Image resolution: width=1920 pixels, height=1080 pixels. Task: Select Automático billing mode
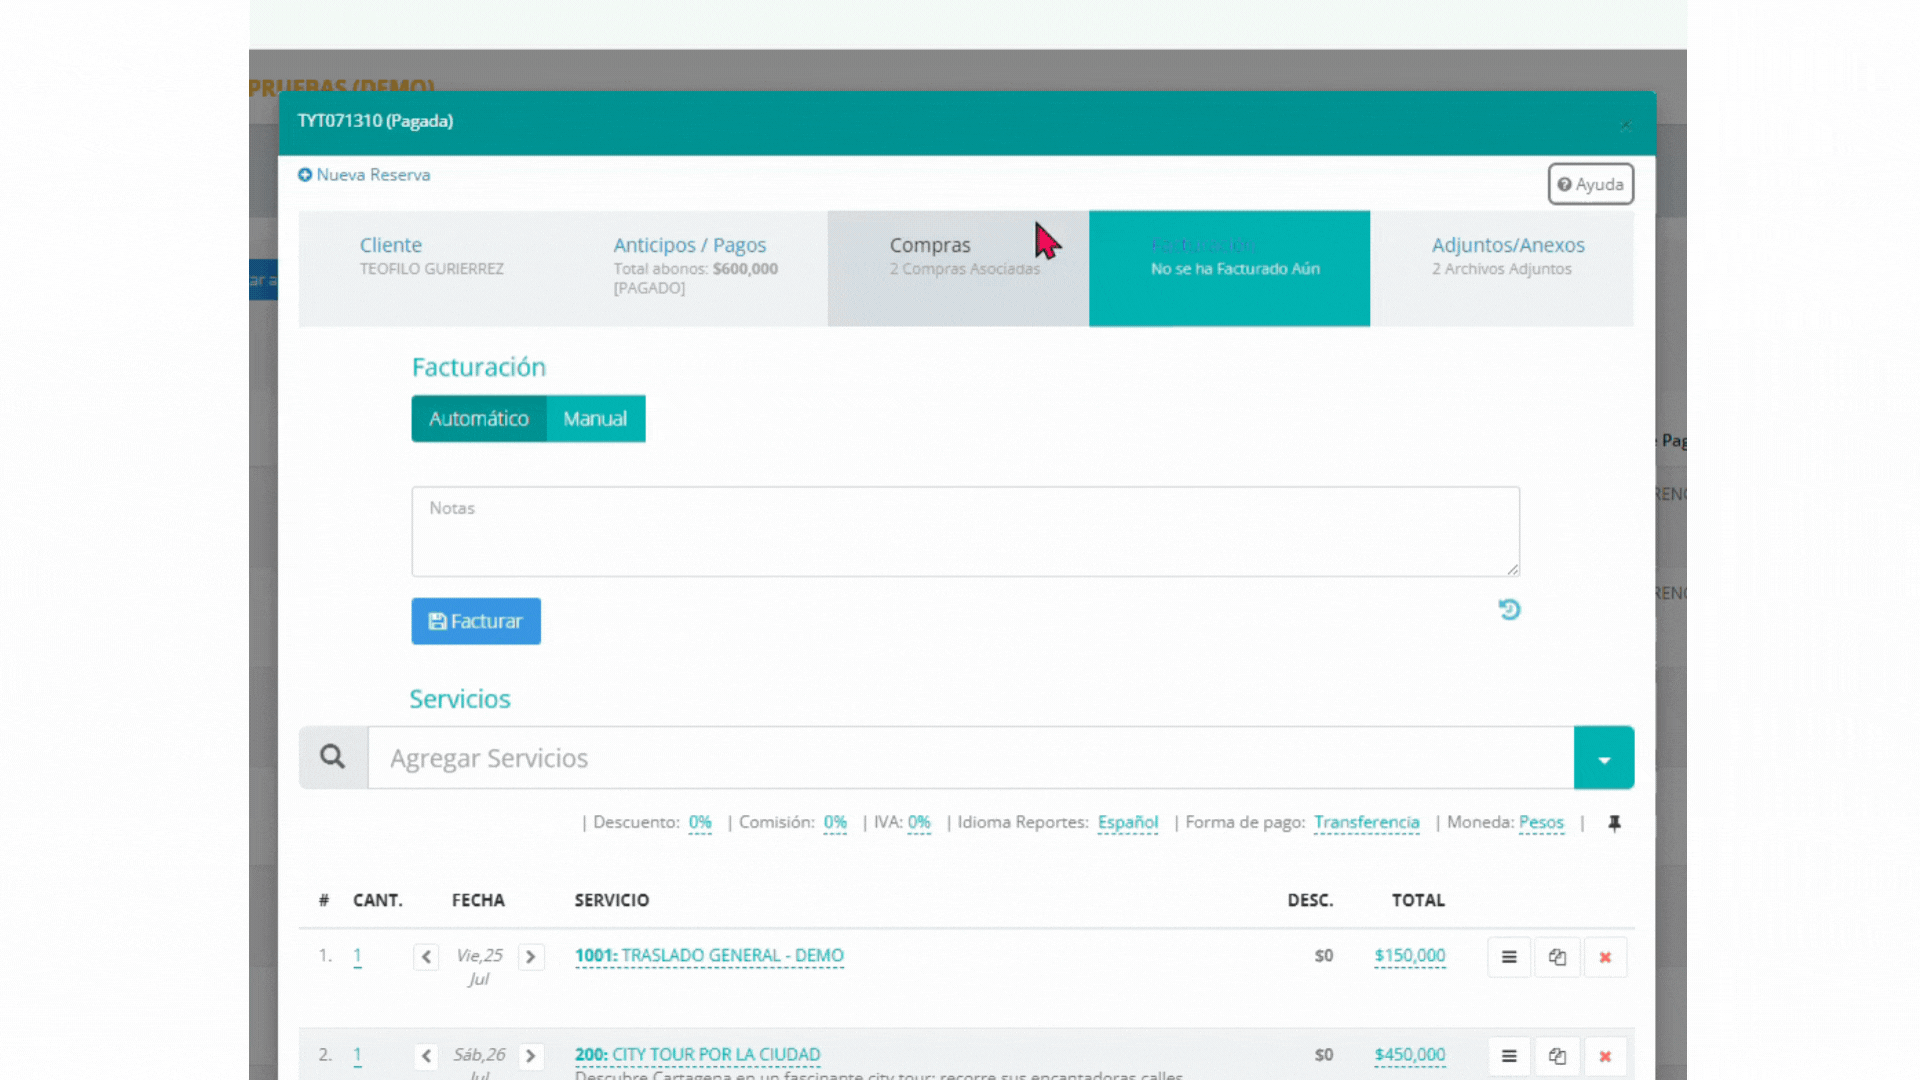point(478,419)
